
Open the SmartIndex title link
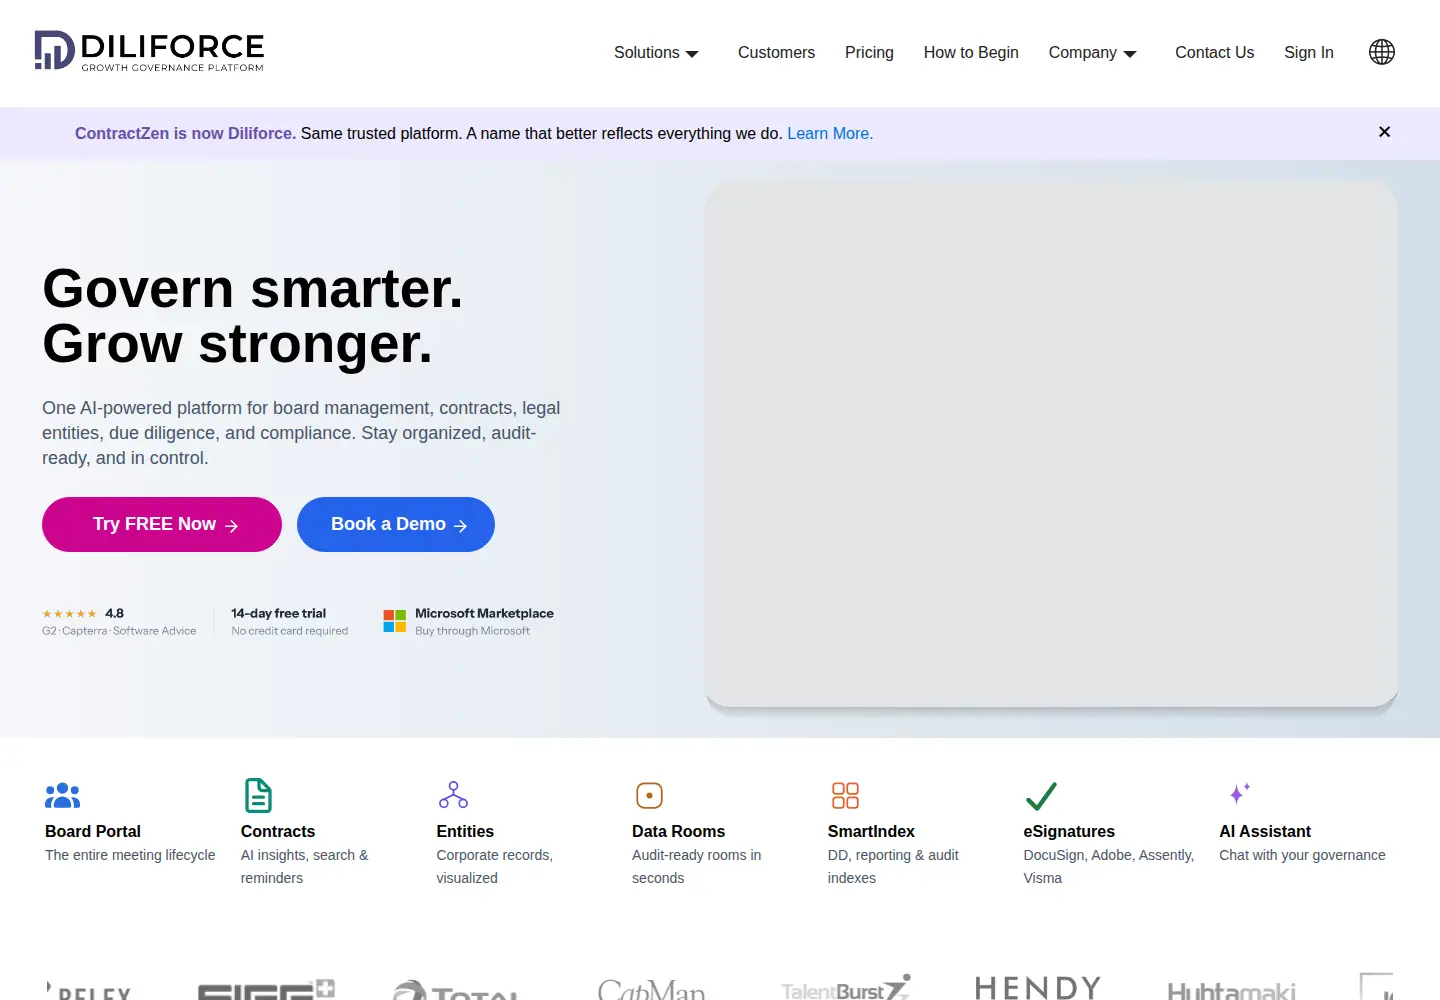[871, 831]
